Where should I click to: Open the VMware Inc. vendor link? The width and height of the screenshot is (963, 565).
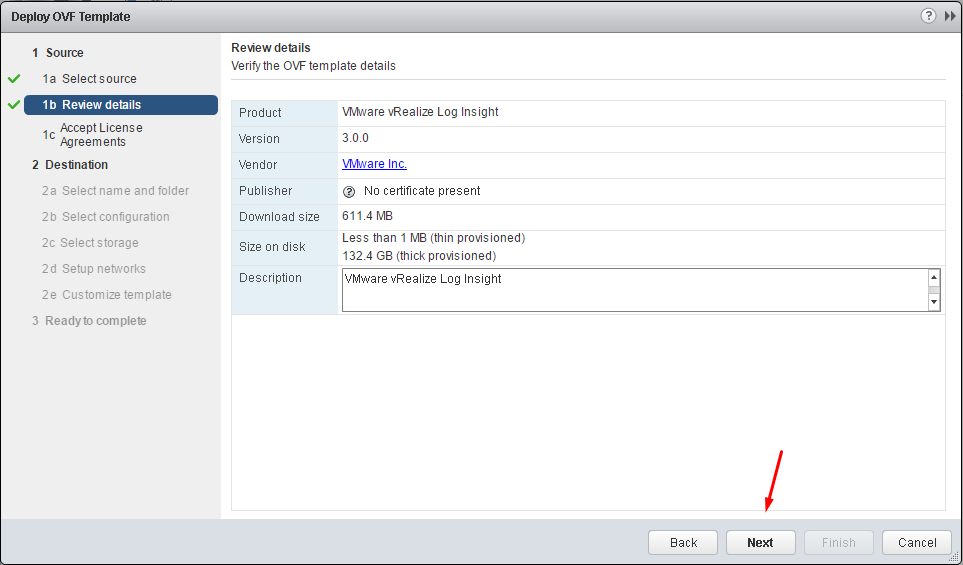(374, 164)
